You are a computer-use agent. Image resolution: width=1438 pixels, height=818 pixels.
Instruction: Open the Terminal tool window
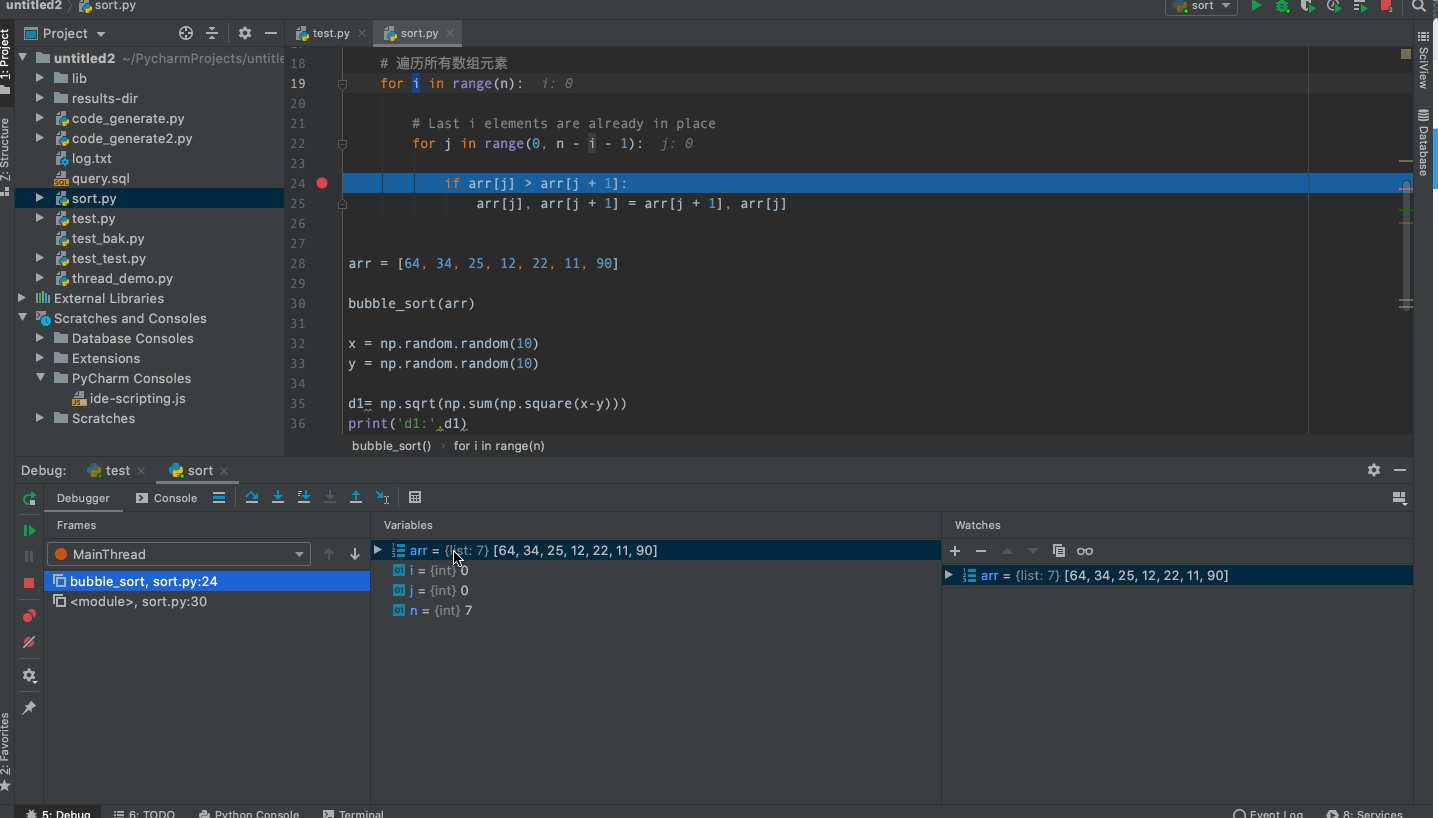tap(353, 813)
